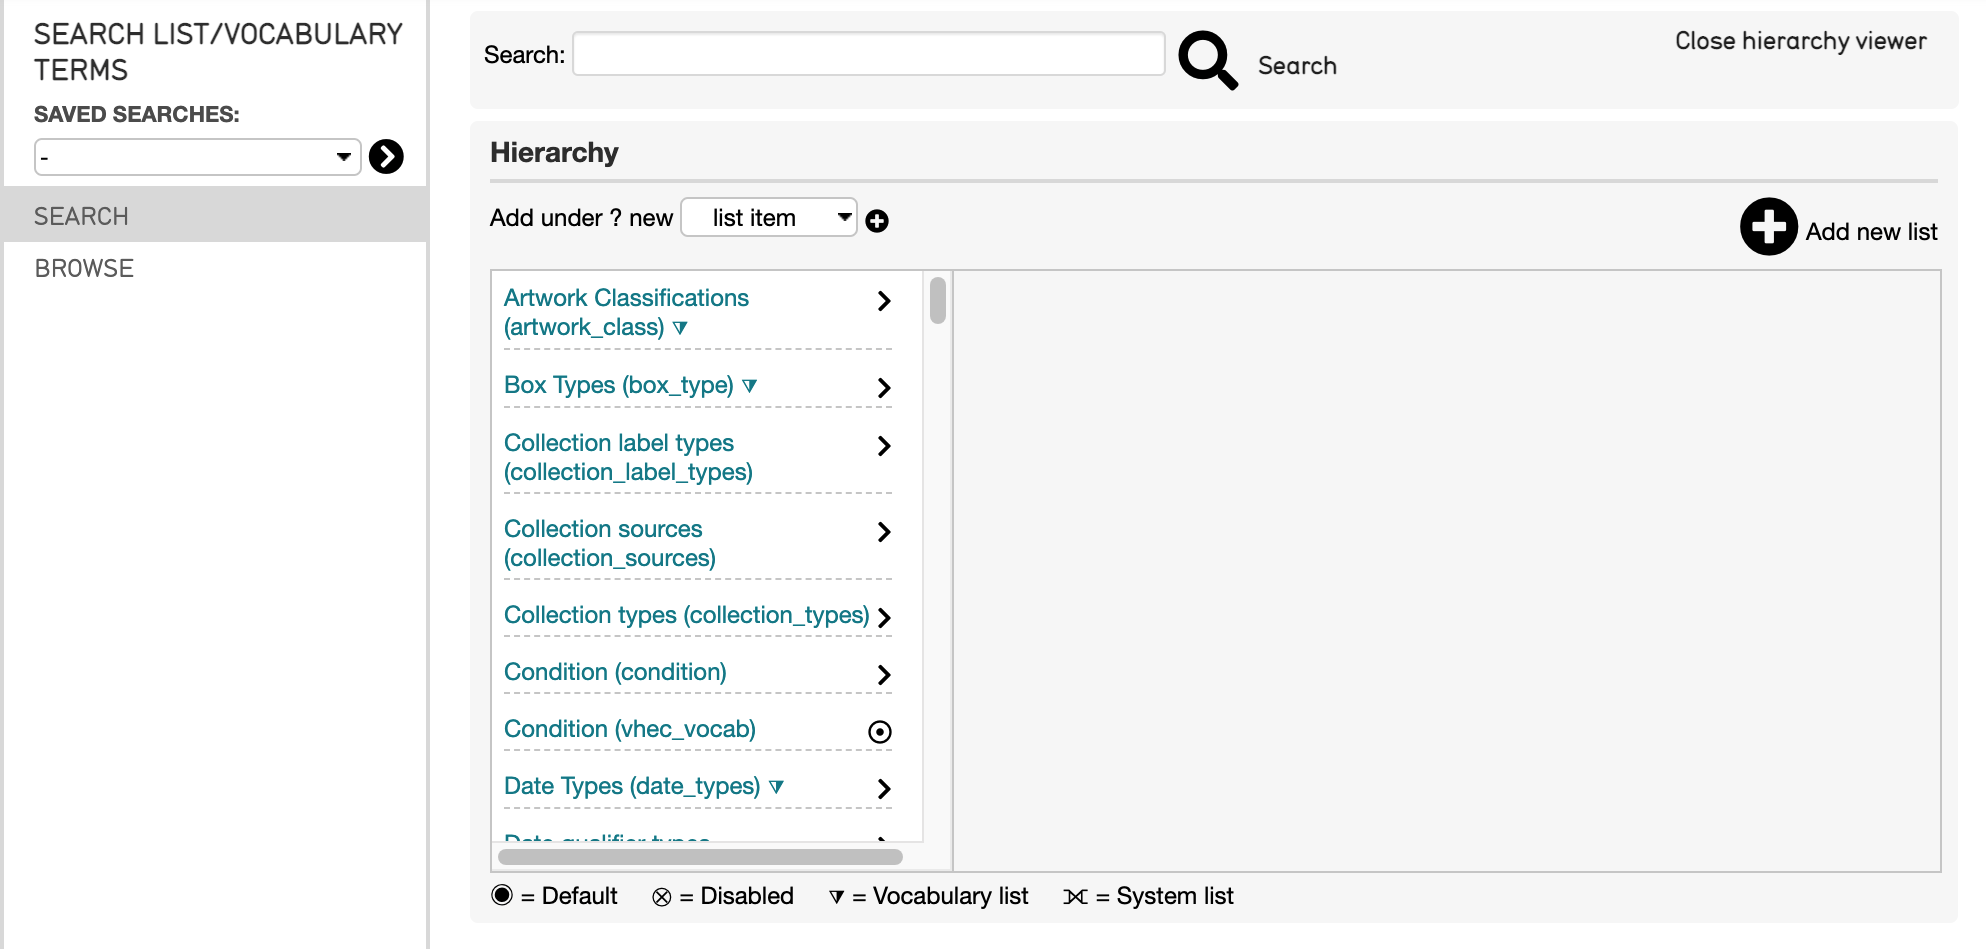Click vocabulary icon next to Date Types
Image resolution: width=1986 pixels, height=949 pixels.
[x=776, y=787]
